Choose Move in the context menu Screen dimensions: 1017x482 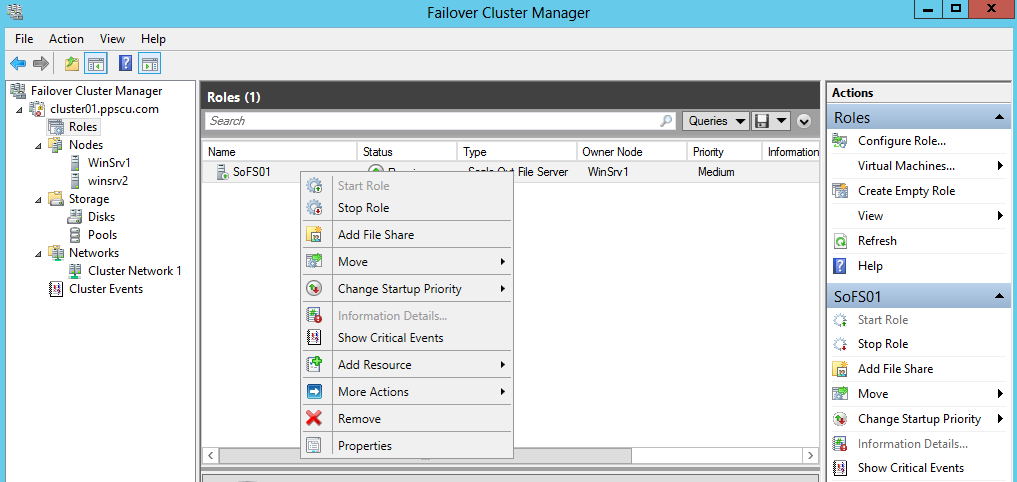coord(407,262)
